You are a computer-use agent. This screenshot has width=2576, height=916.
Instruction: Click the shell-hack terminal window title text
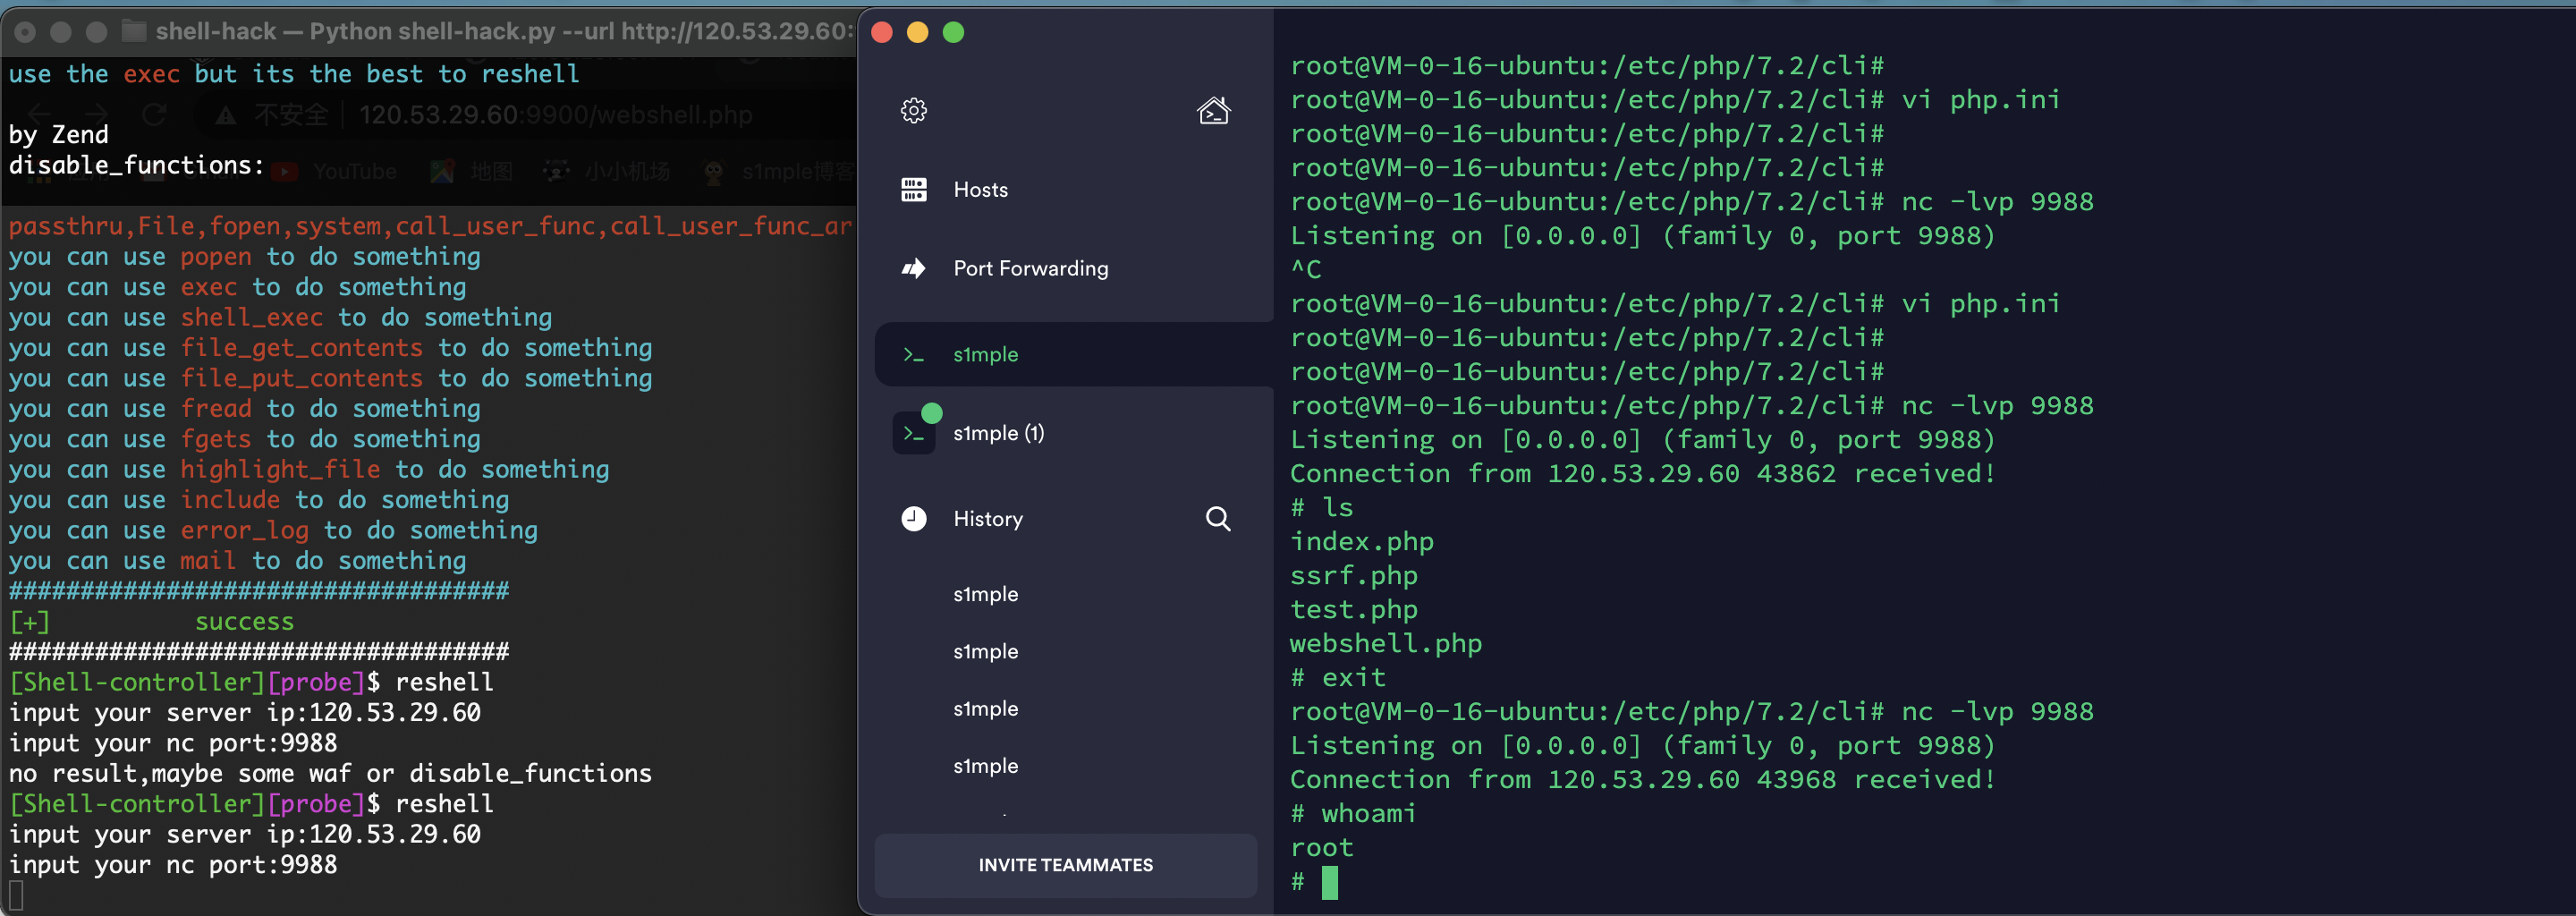click(x=504, y=31)
